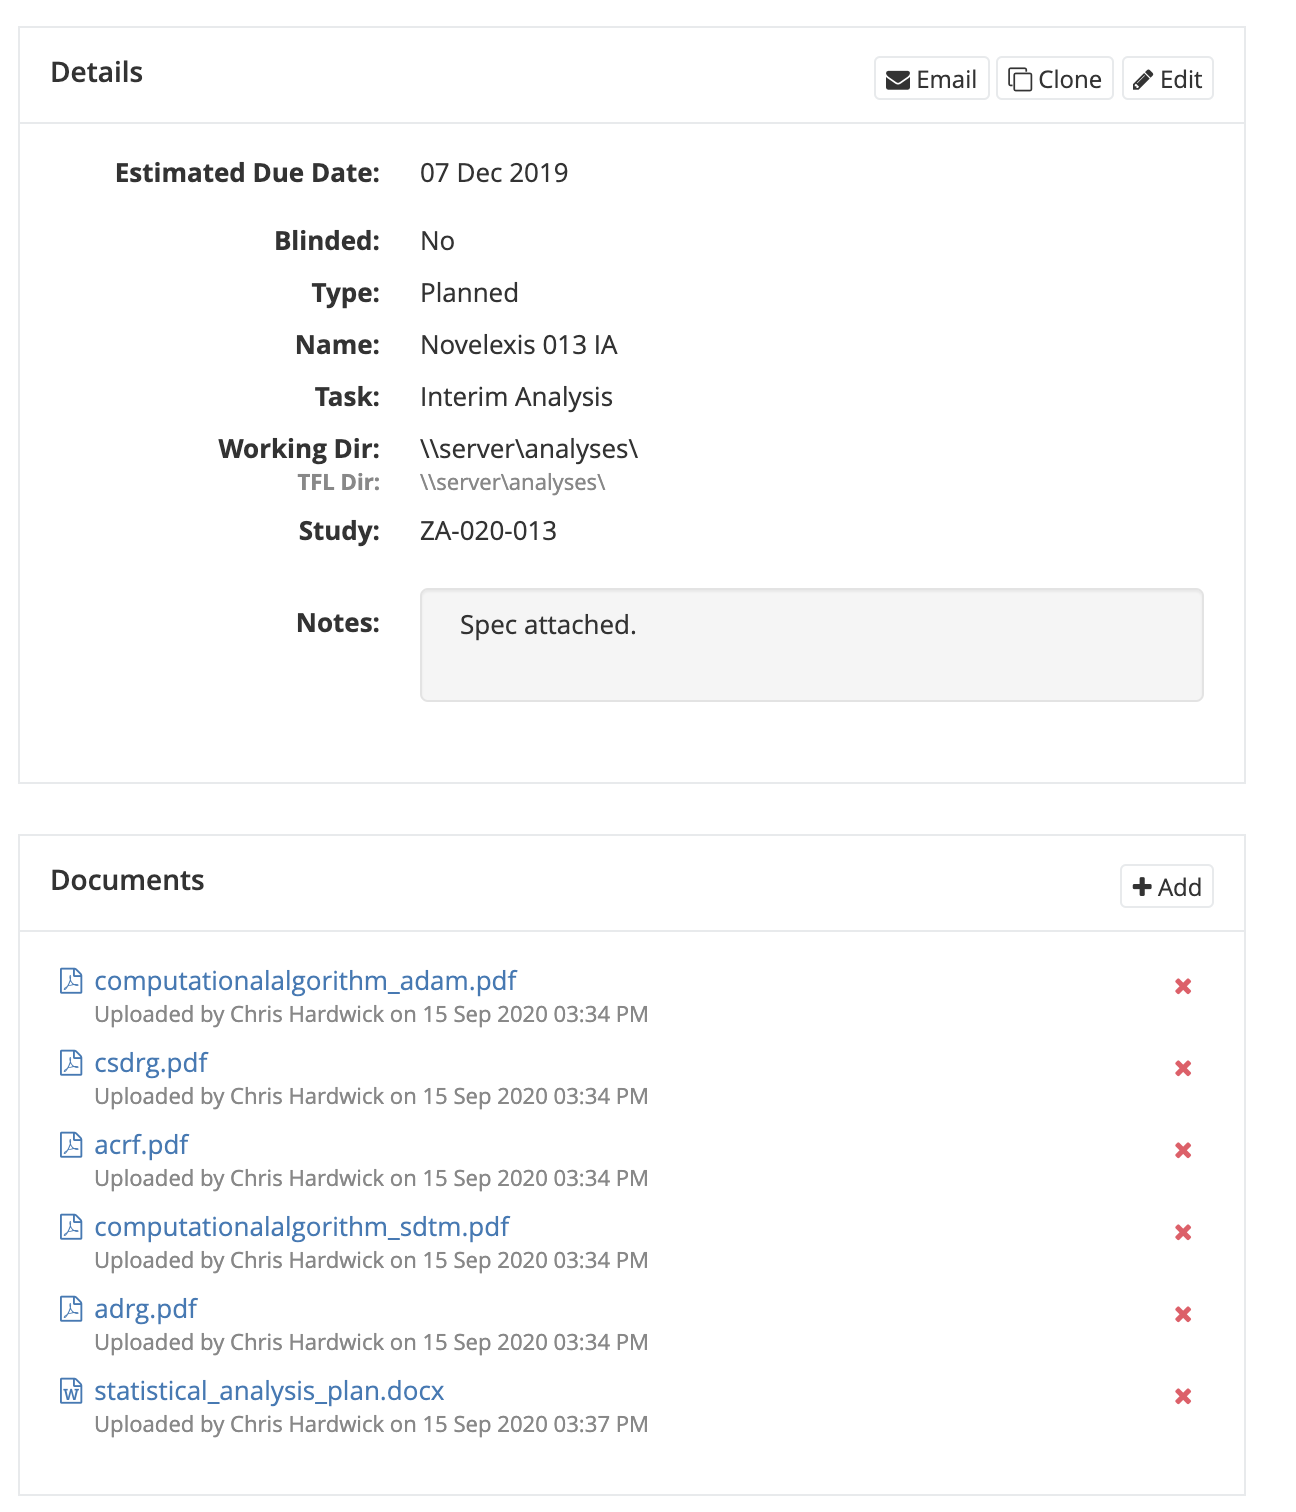This screenshot has width=1296, height=1512.
Task: Click upload info dated 03:37 PM
Action: pos(371,1424)
